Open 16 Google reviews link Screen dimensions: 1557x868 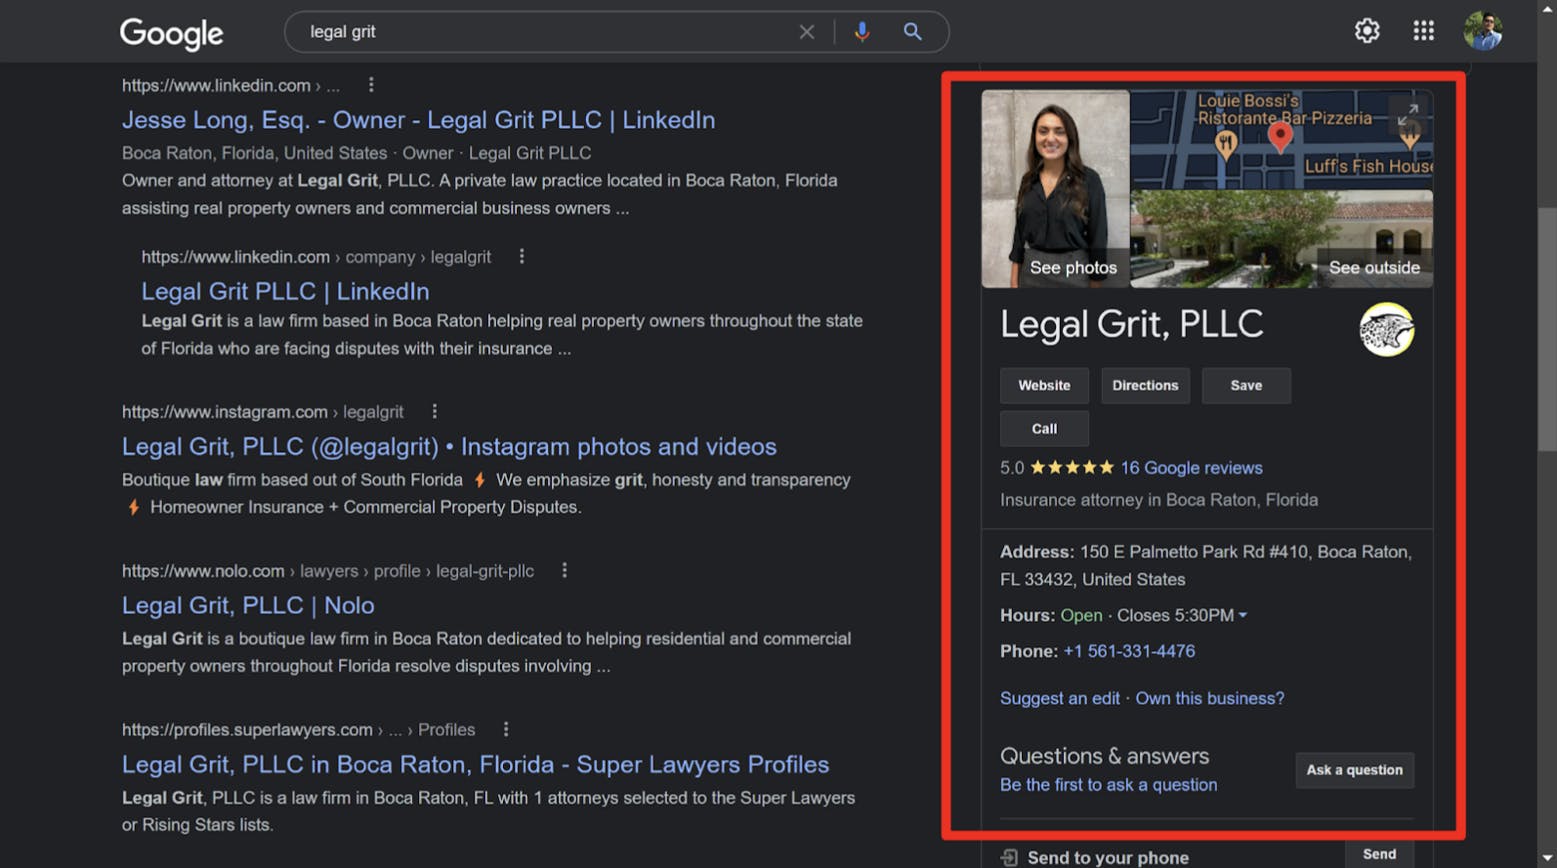1191,468
